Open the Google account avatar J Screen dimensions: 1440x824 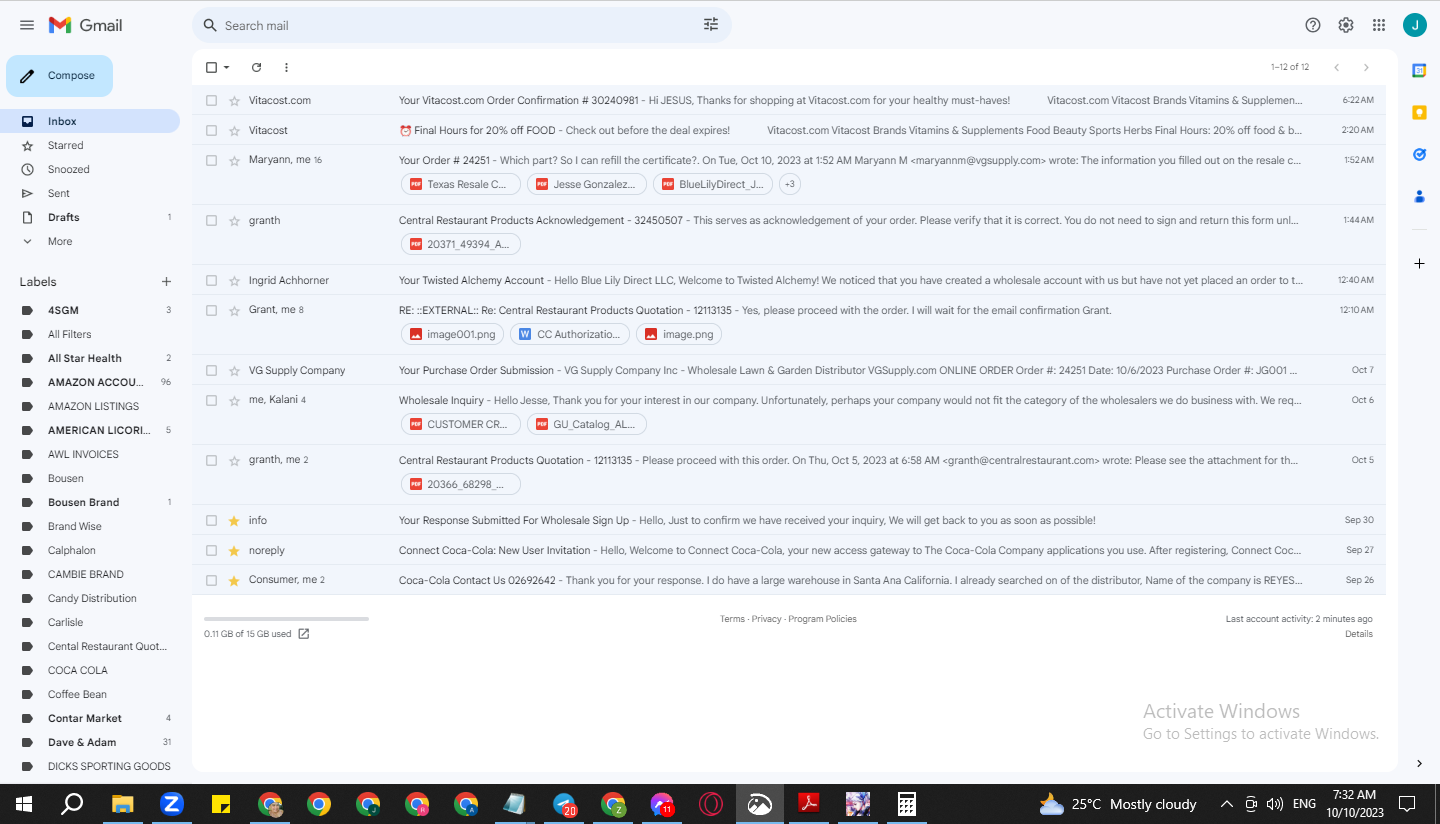click(1415, 25)
